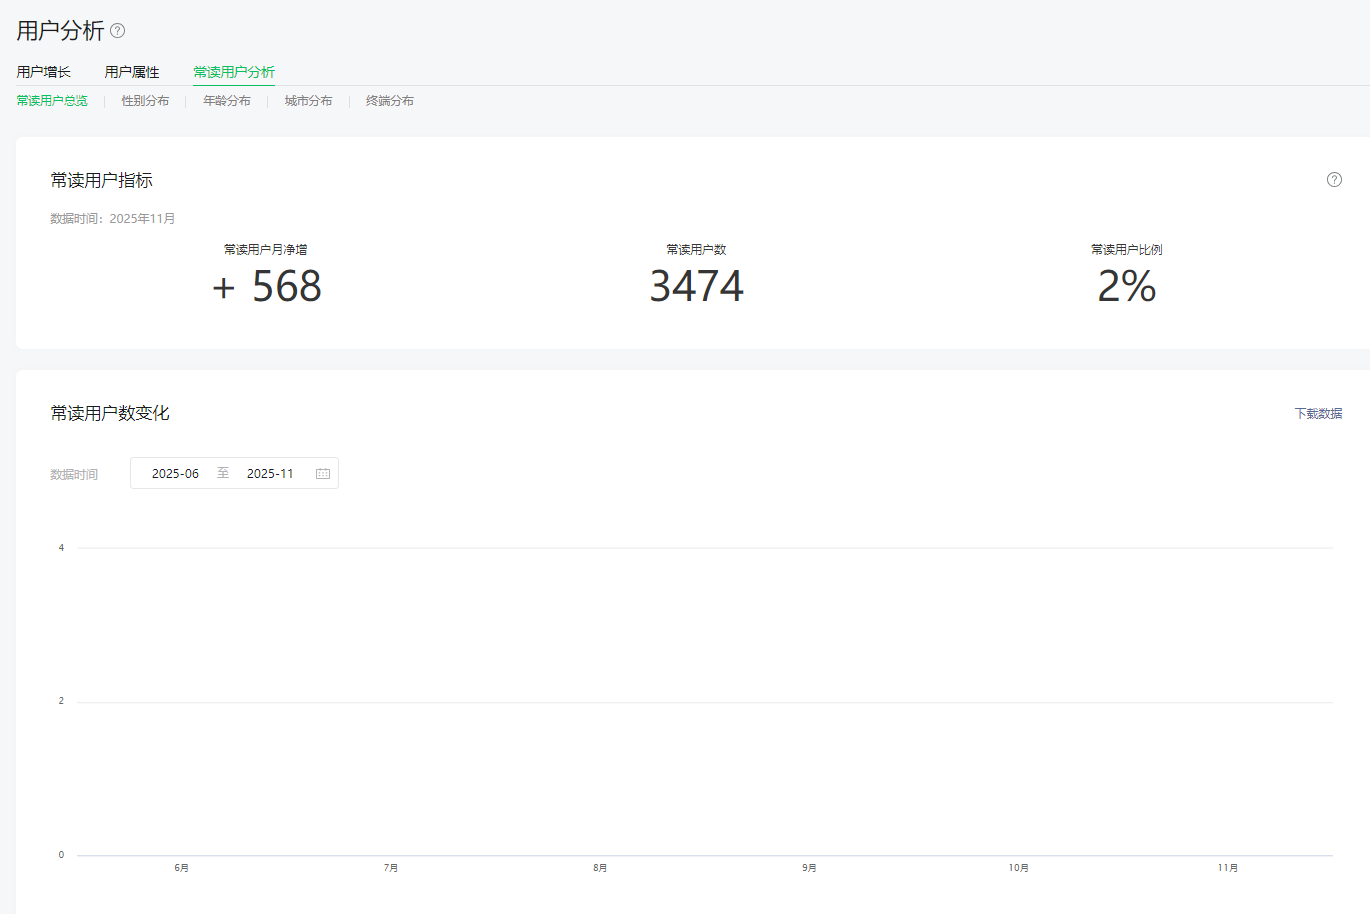1370x914 pixels.
Task: Switch to the 用户增长 tab
Action: [44, 72]
